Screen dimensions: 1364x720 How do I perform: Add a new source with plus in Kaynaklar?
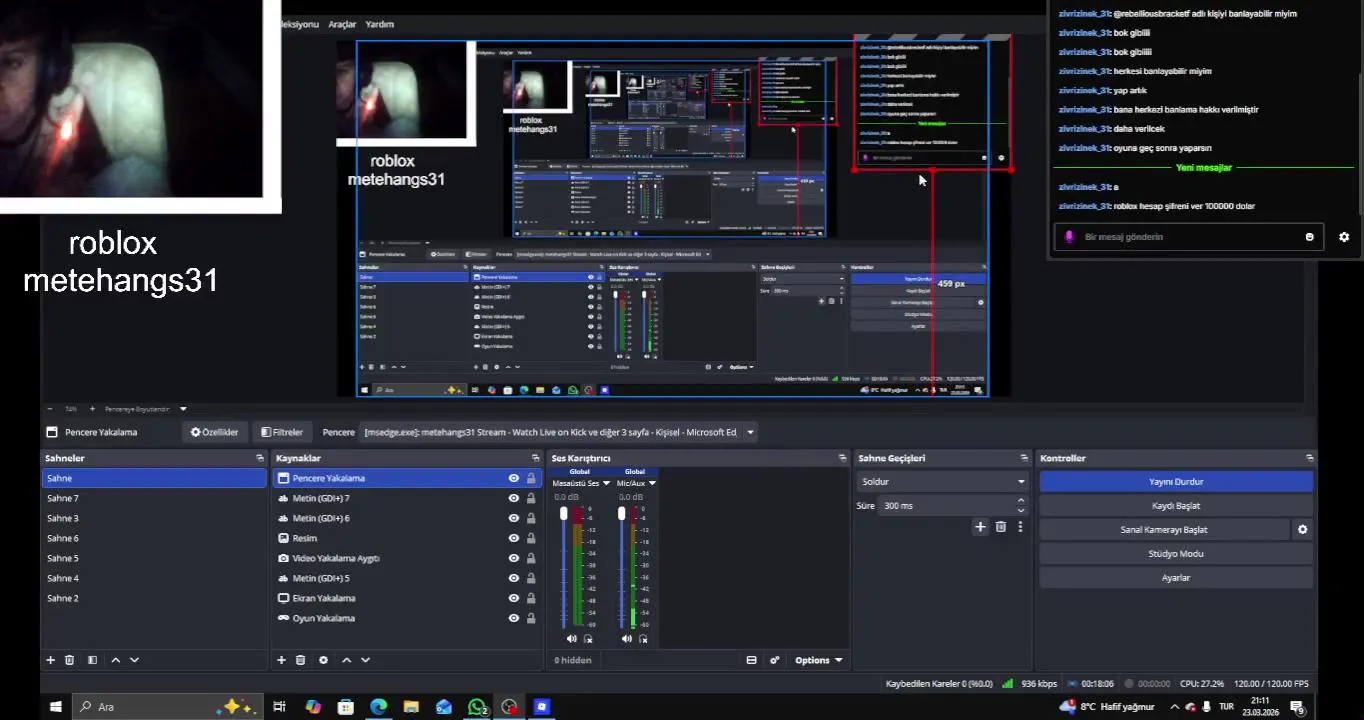(x=281, y=660)
